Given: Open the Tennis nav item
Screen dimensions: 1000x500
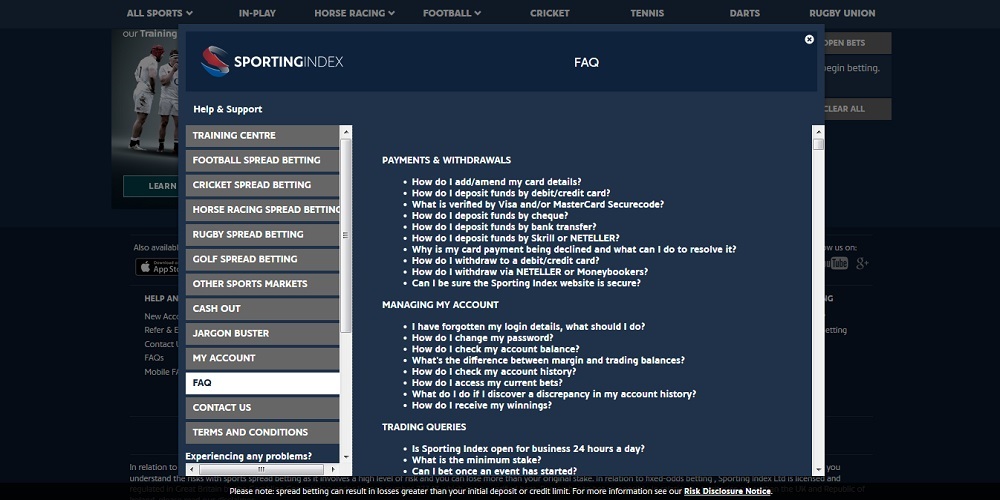Looking at the screenshot, I should [x=647, y=13].
